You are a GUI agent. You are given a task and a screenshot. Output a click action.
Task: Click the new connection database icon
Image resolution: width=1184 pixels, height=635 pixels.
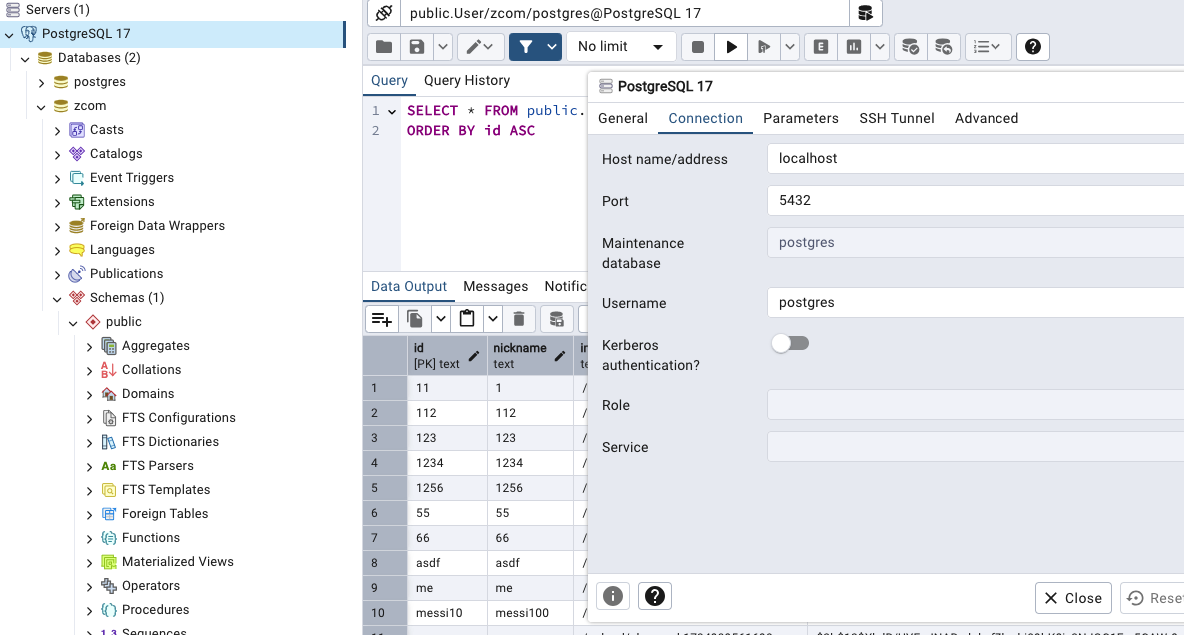[865, 13]
